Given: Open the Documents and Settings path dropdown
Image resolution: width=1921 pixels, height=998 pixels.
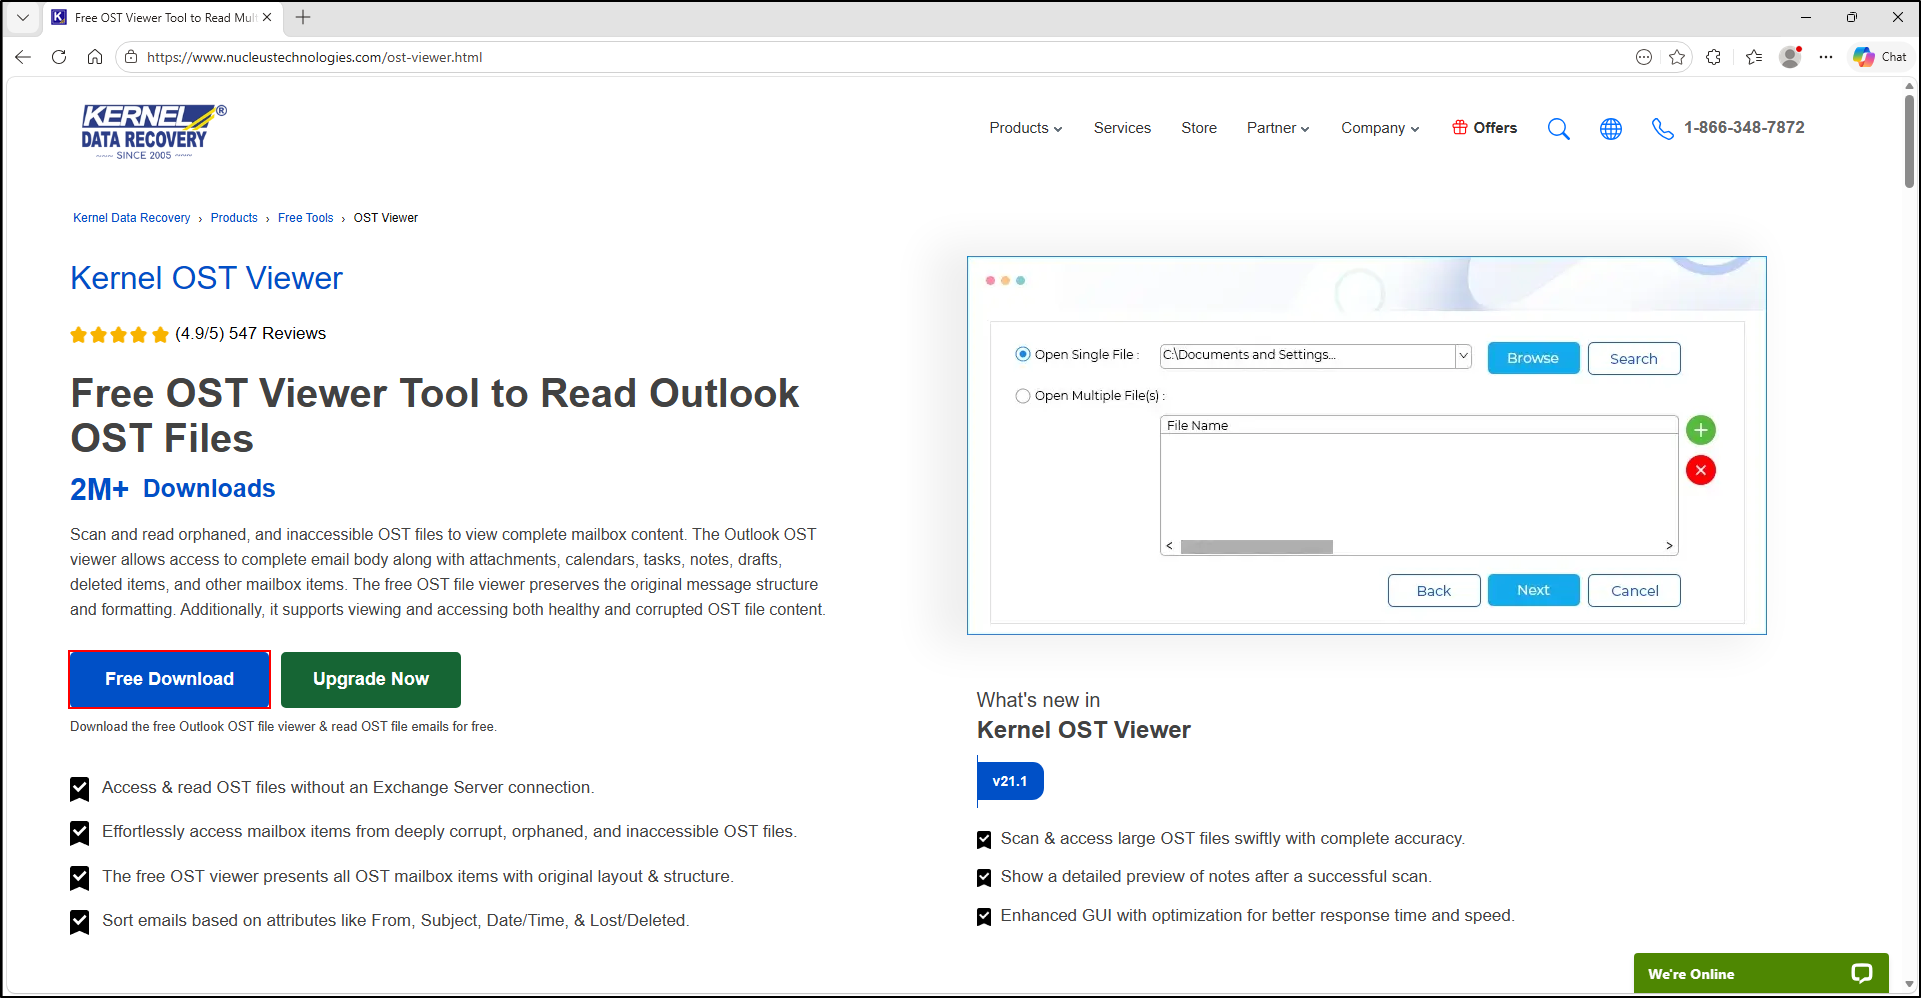Looking at the screenshot, I should coord(1463,355).
